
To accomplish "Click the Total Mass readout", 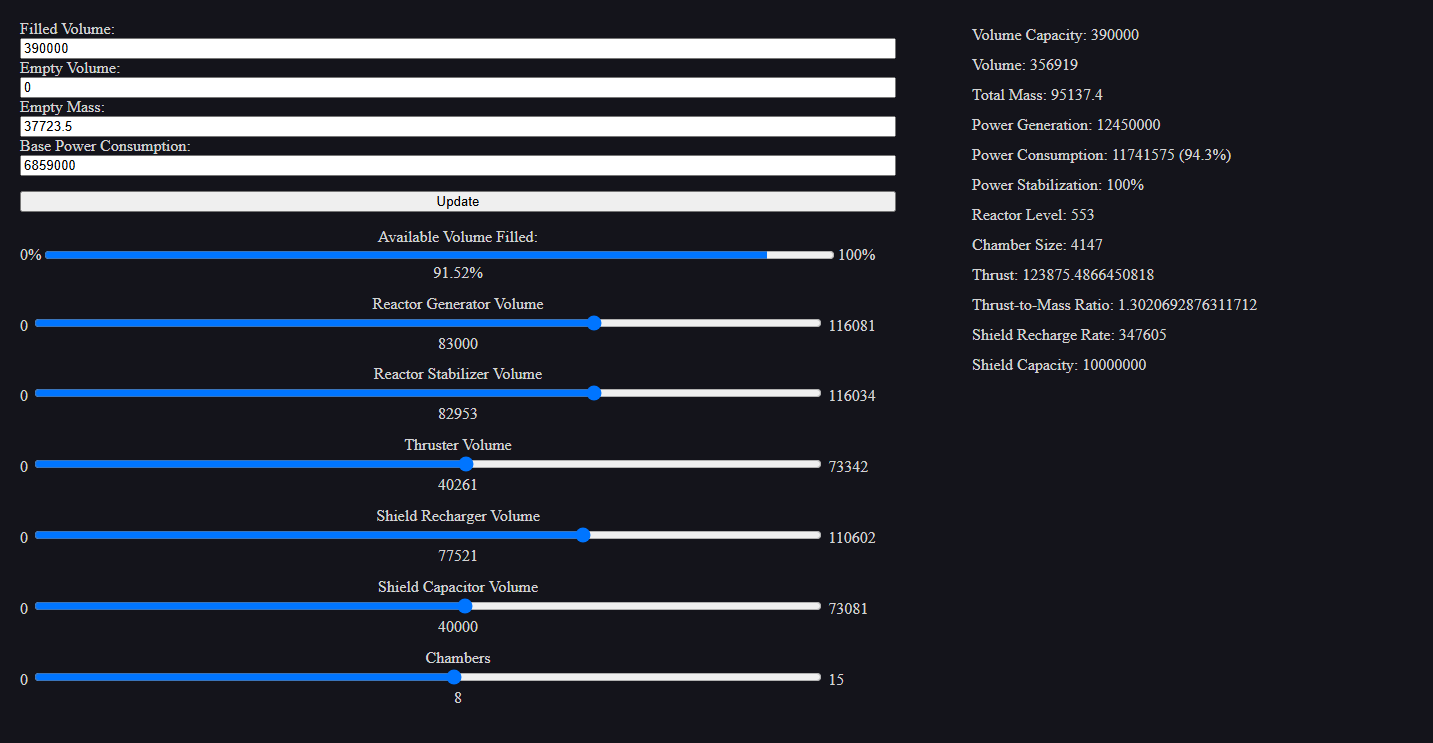I will coord(1037,95).
